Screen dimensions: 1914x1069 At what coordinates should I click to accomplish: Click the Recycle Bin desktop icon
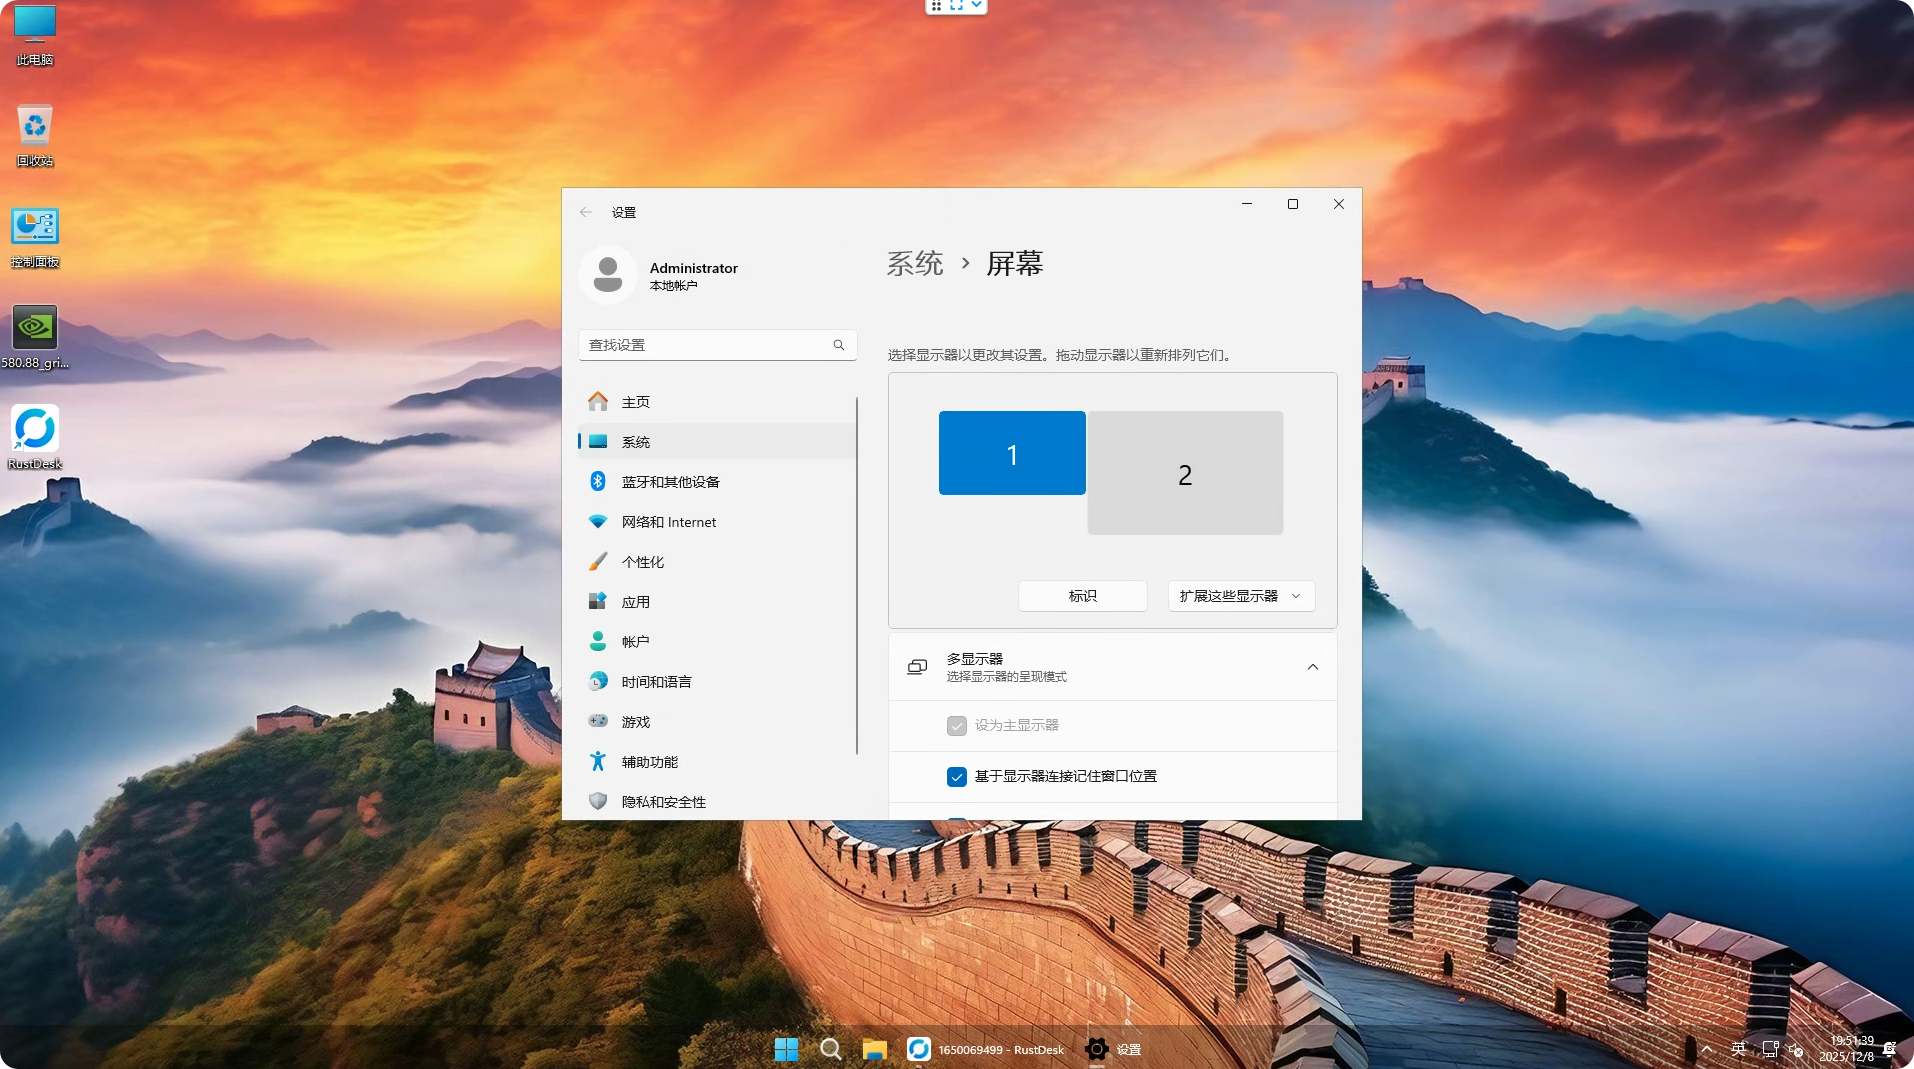[35, 128]
